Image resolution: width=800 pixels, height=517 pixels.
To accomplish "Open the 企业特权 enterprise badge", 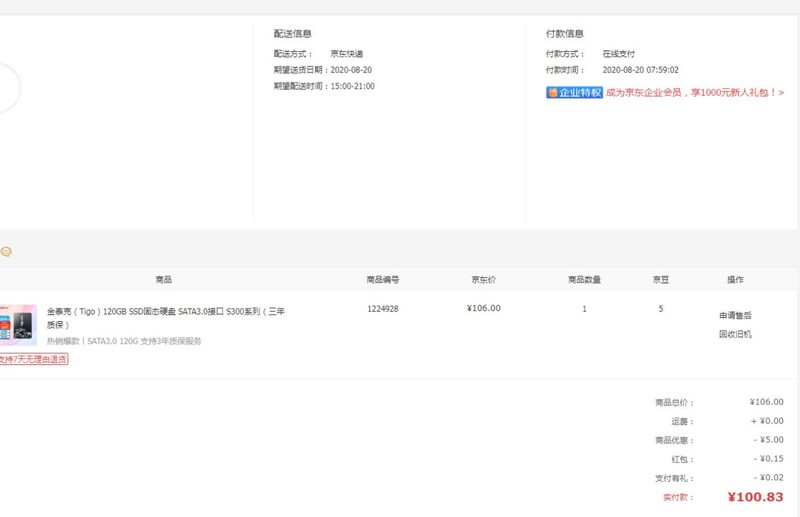I will coord(574,92).
